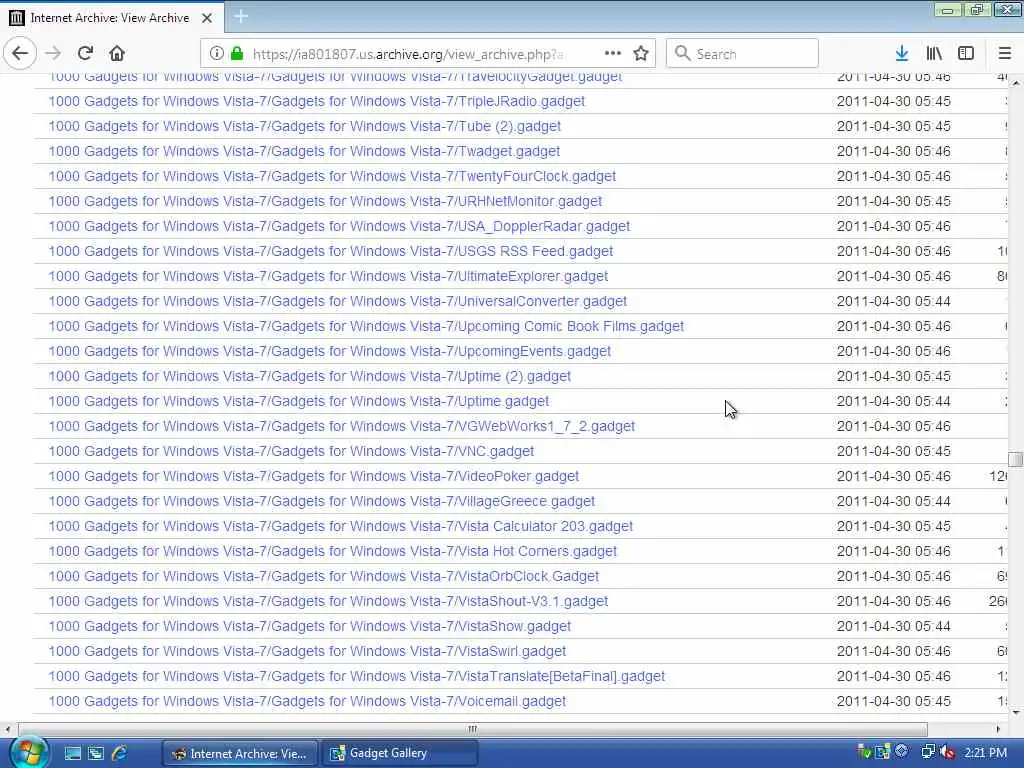This screenshot has height=768, width=1024.
Task: Open Uptime.gadget link
Action: click(298, 401)
